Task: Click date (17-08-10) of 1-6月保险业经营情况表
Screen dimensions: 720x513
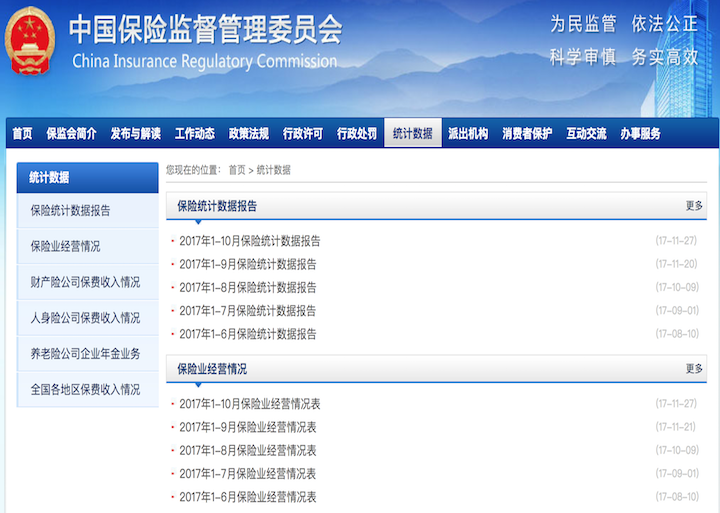Action: (677, 496)
